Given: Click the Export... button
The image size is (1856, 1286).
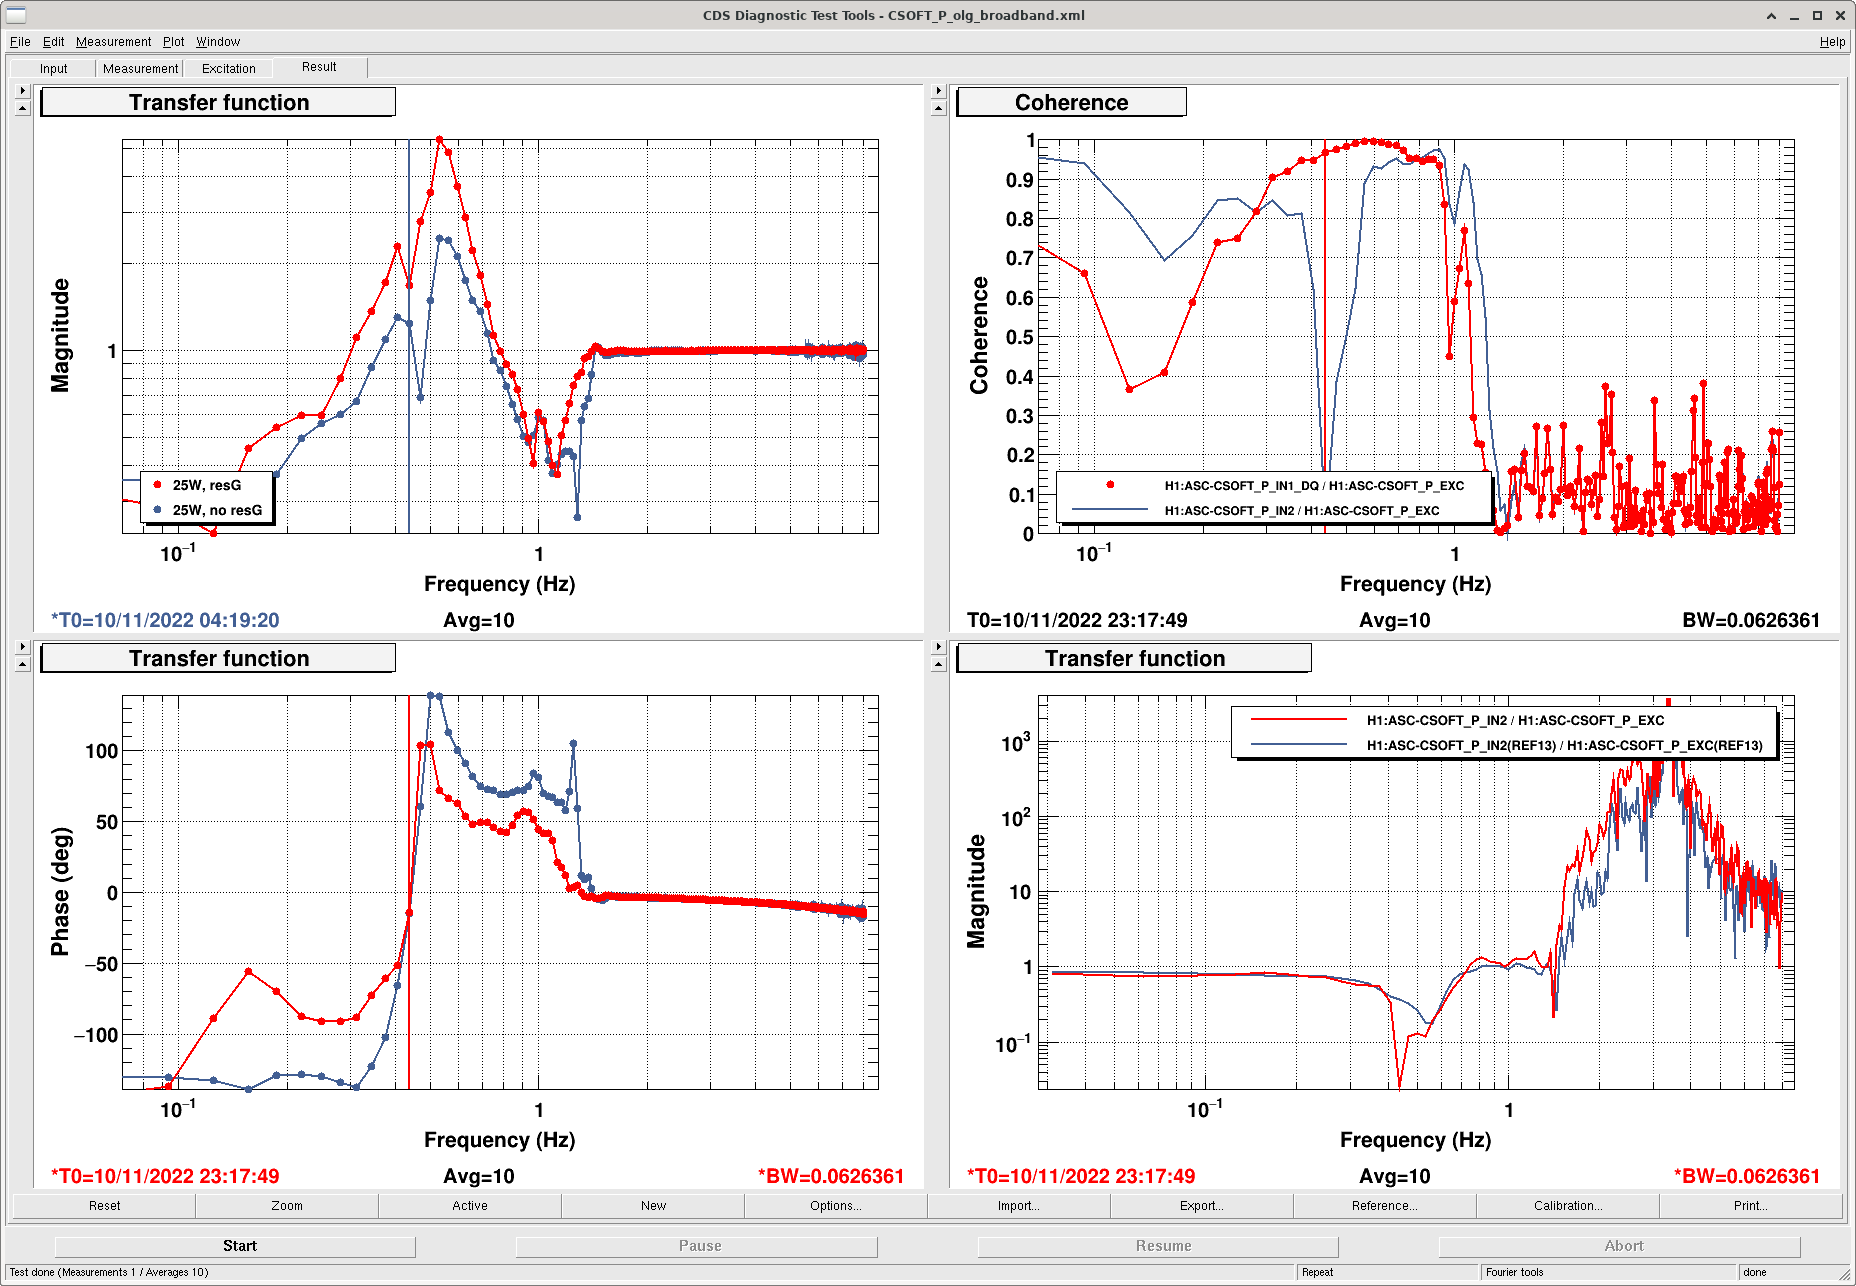Looking at the screenshot, I should point(1201,1206).
